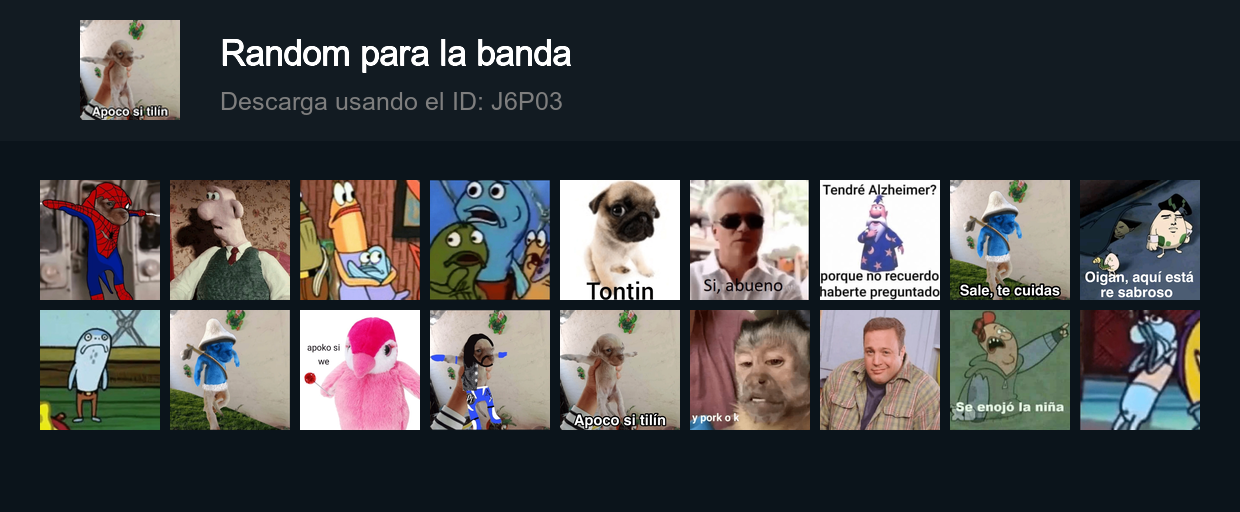Click the pack cover image in header
Image resolution: width=1240 pixels, height=512 pixels.
pyautogui.click(x=130, y=70)
